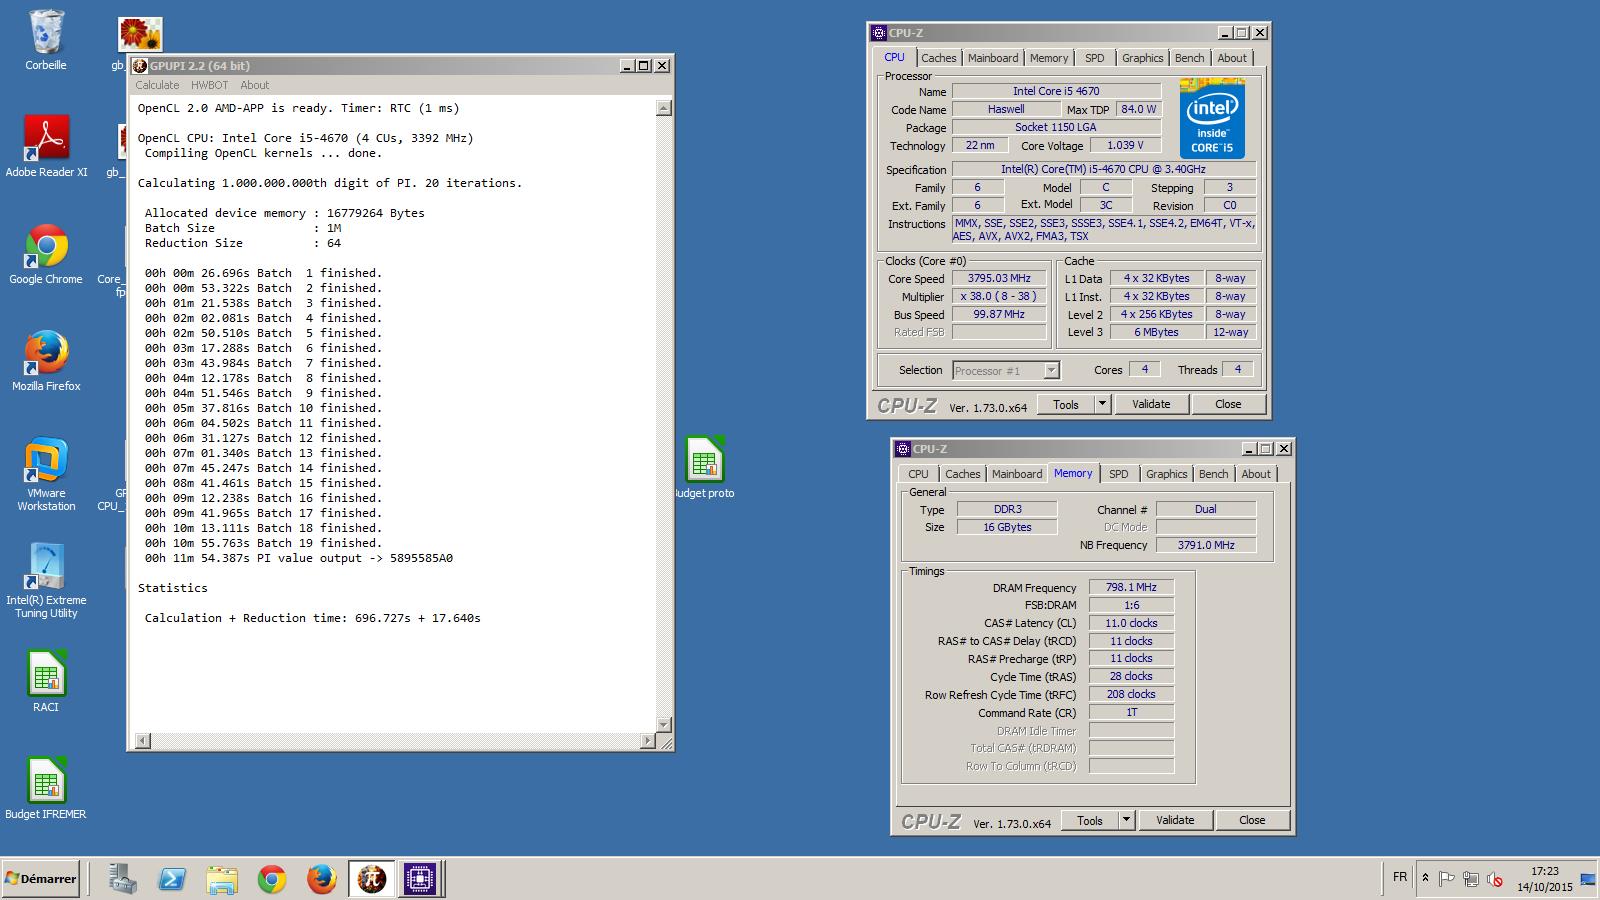Click GPUPI vertical scrollbar down arrow

[x=664, y=724]
